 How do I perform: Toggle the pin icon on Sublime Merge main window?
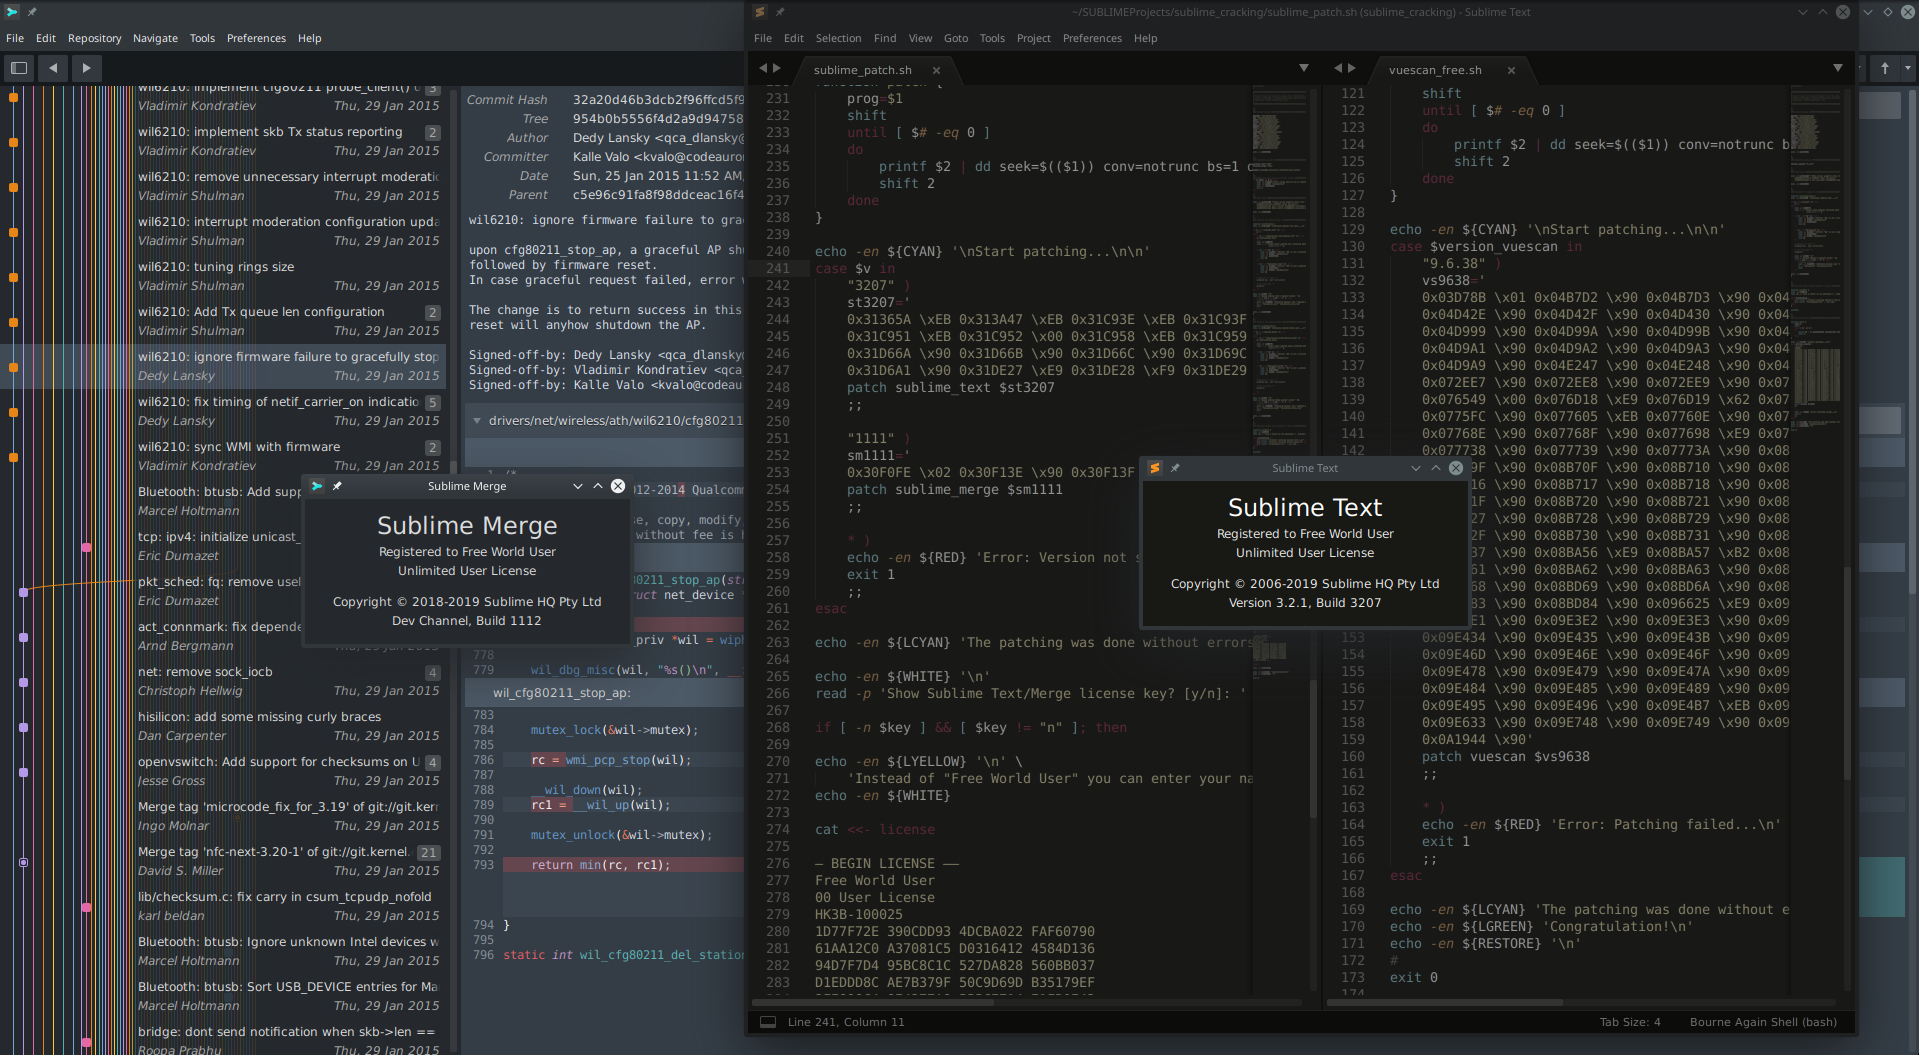click(x=32, y=12)
